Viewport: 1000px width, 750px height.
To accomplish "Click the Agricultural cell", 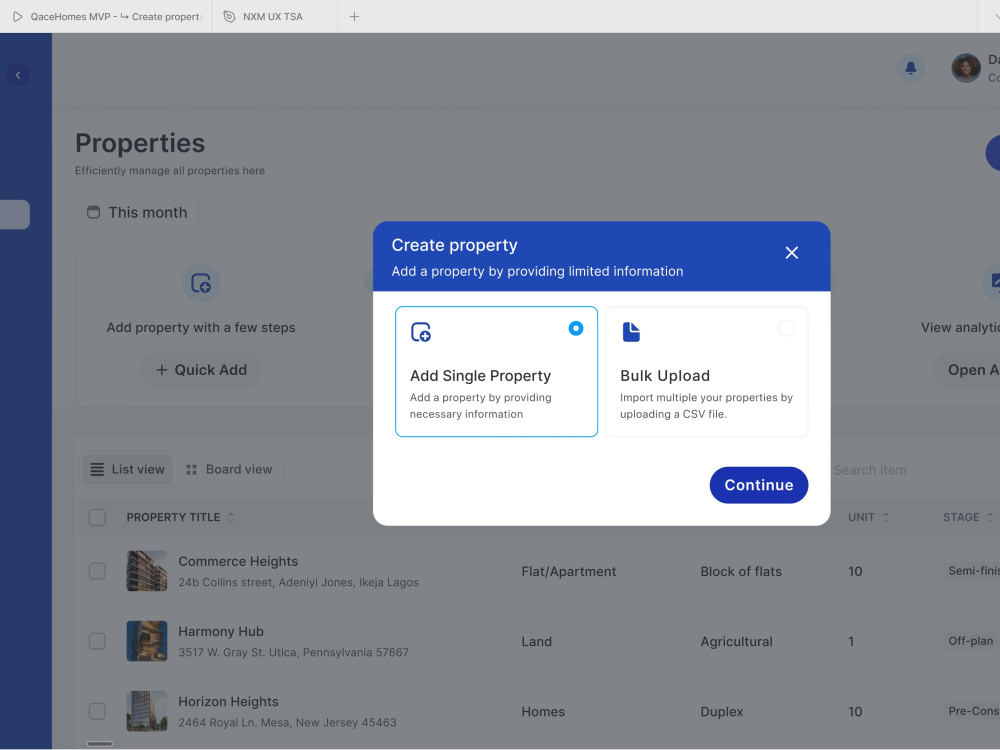I will (x=737, y=642).
